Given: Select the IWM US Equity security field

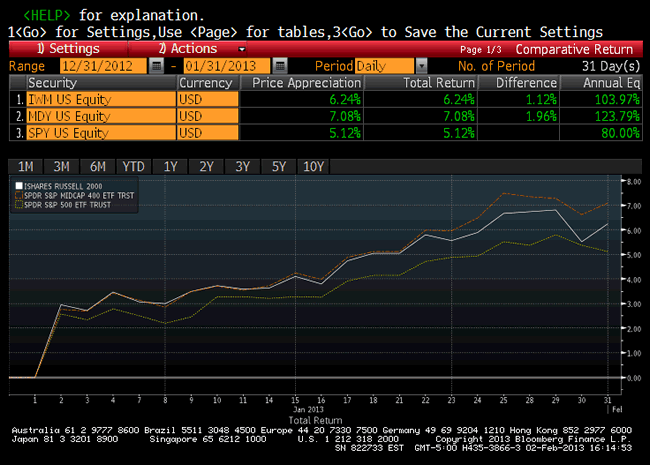Looking at the screenshot, I should pos(100,100).
